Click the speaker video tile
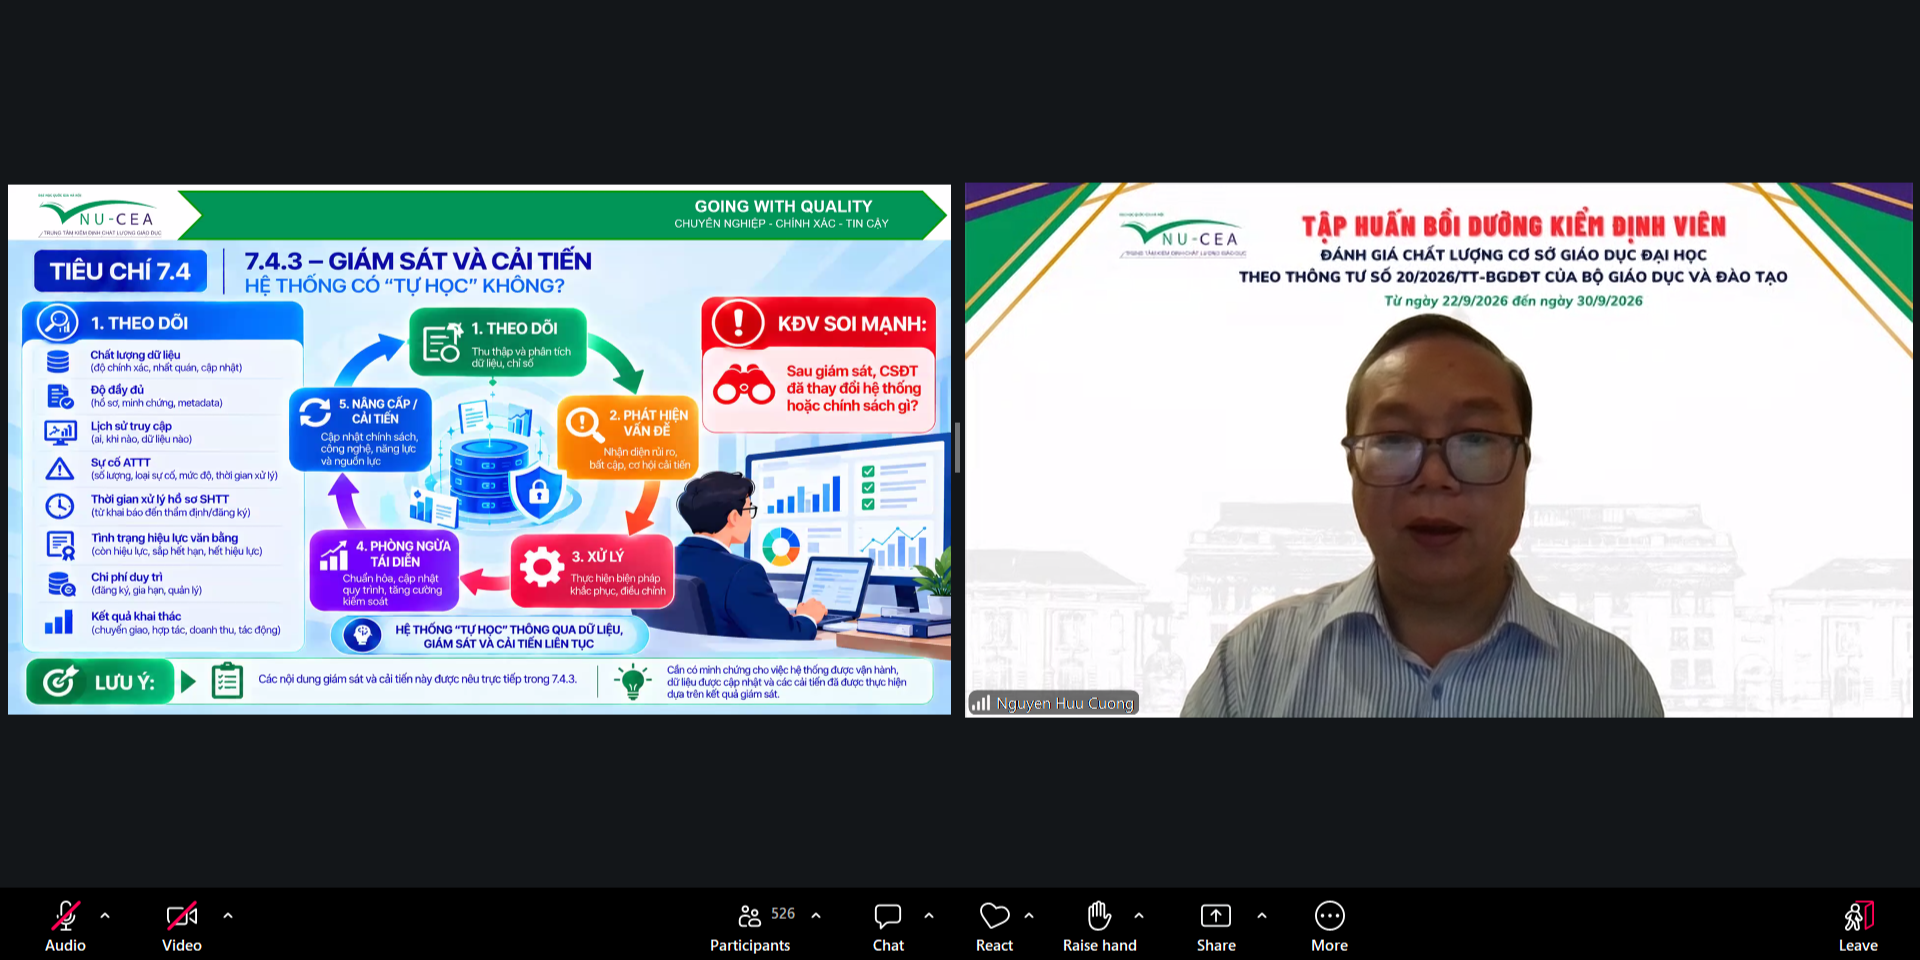This screenshot has height=960, width=1920. tap(1438, 449)
